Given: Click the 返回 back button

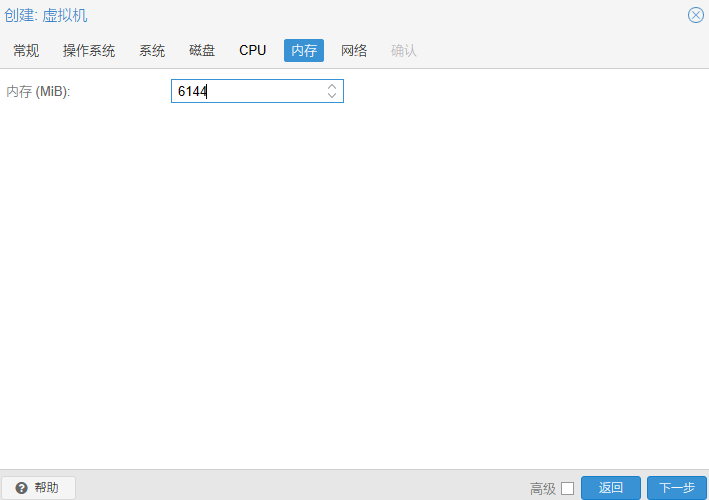Looking at the screenshot, I should (x=611, y=488).
